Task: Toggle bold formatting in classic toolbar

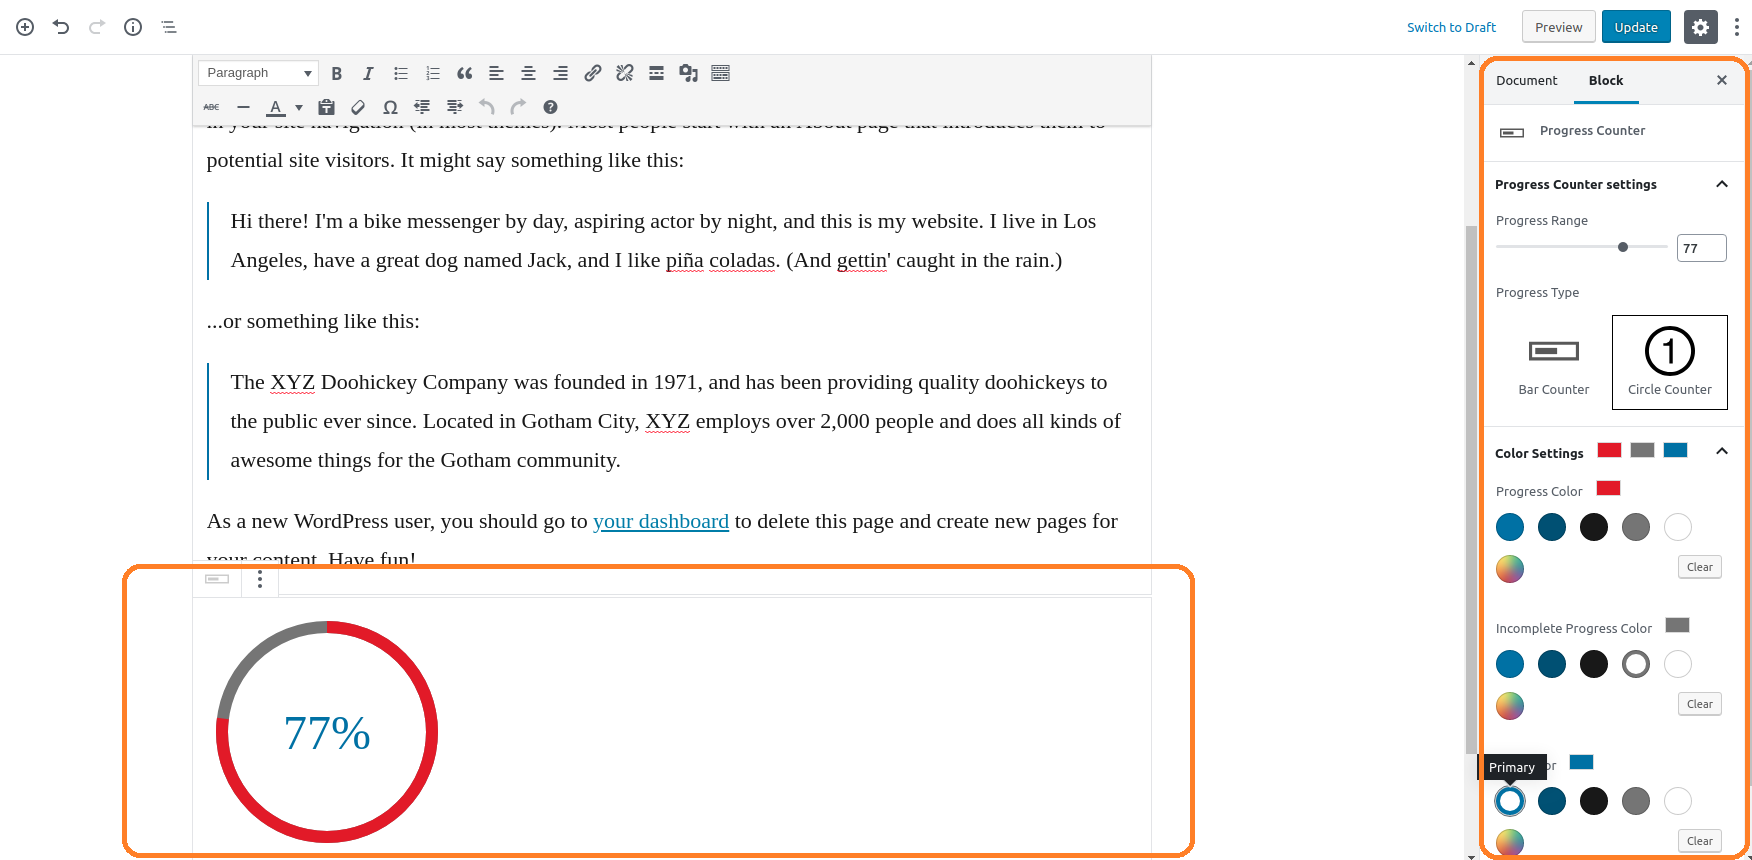Action: 337,73
